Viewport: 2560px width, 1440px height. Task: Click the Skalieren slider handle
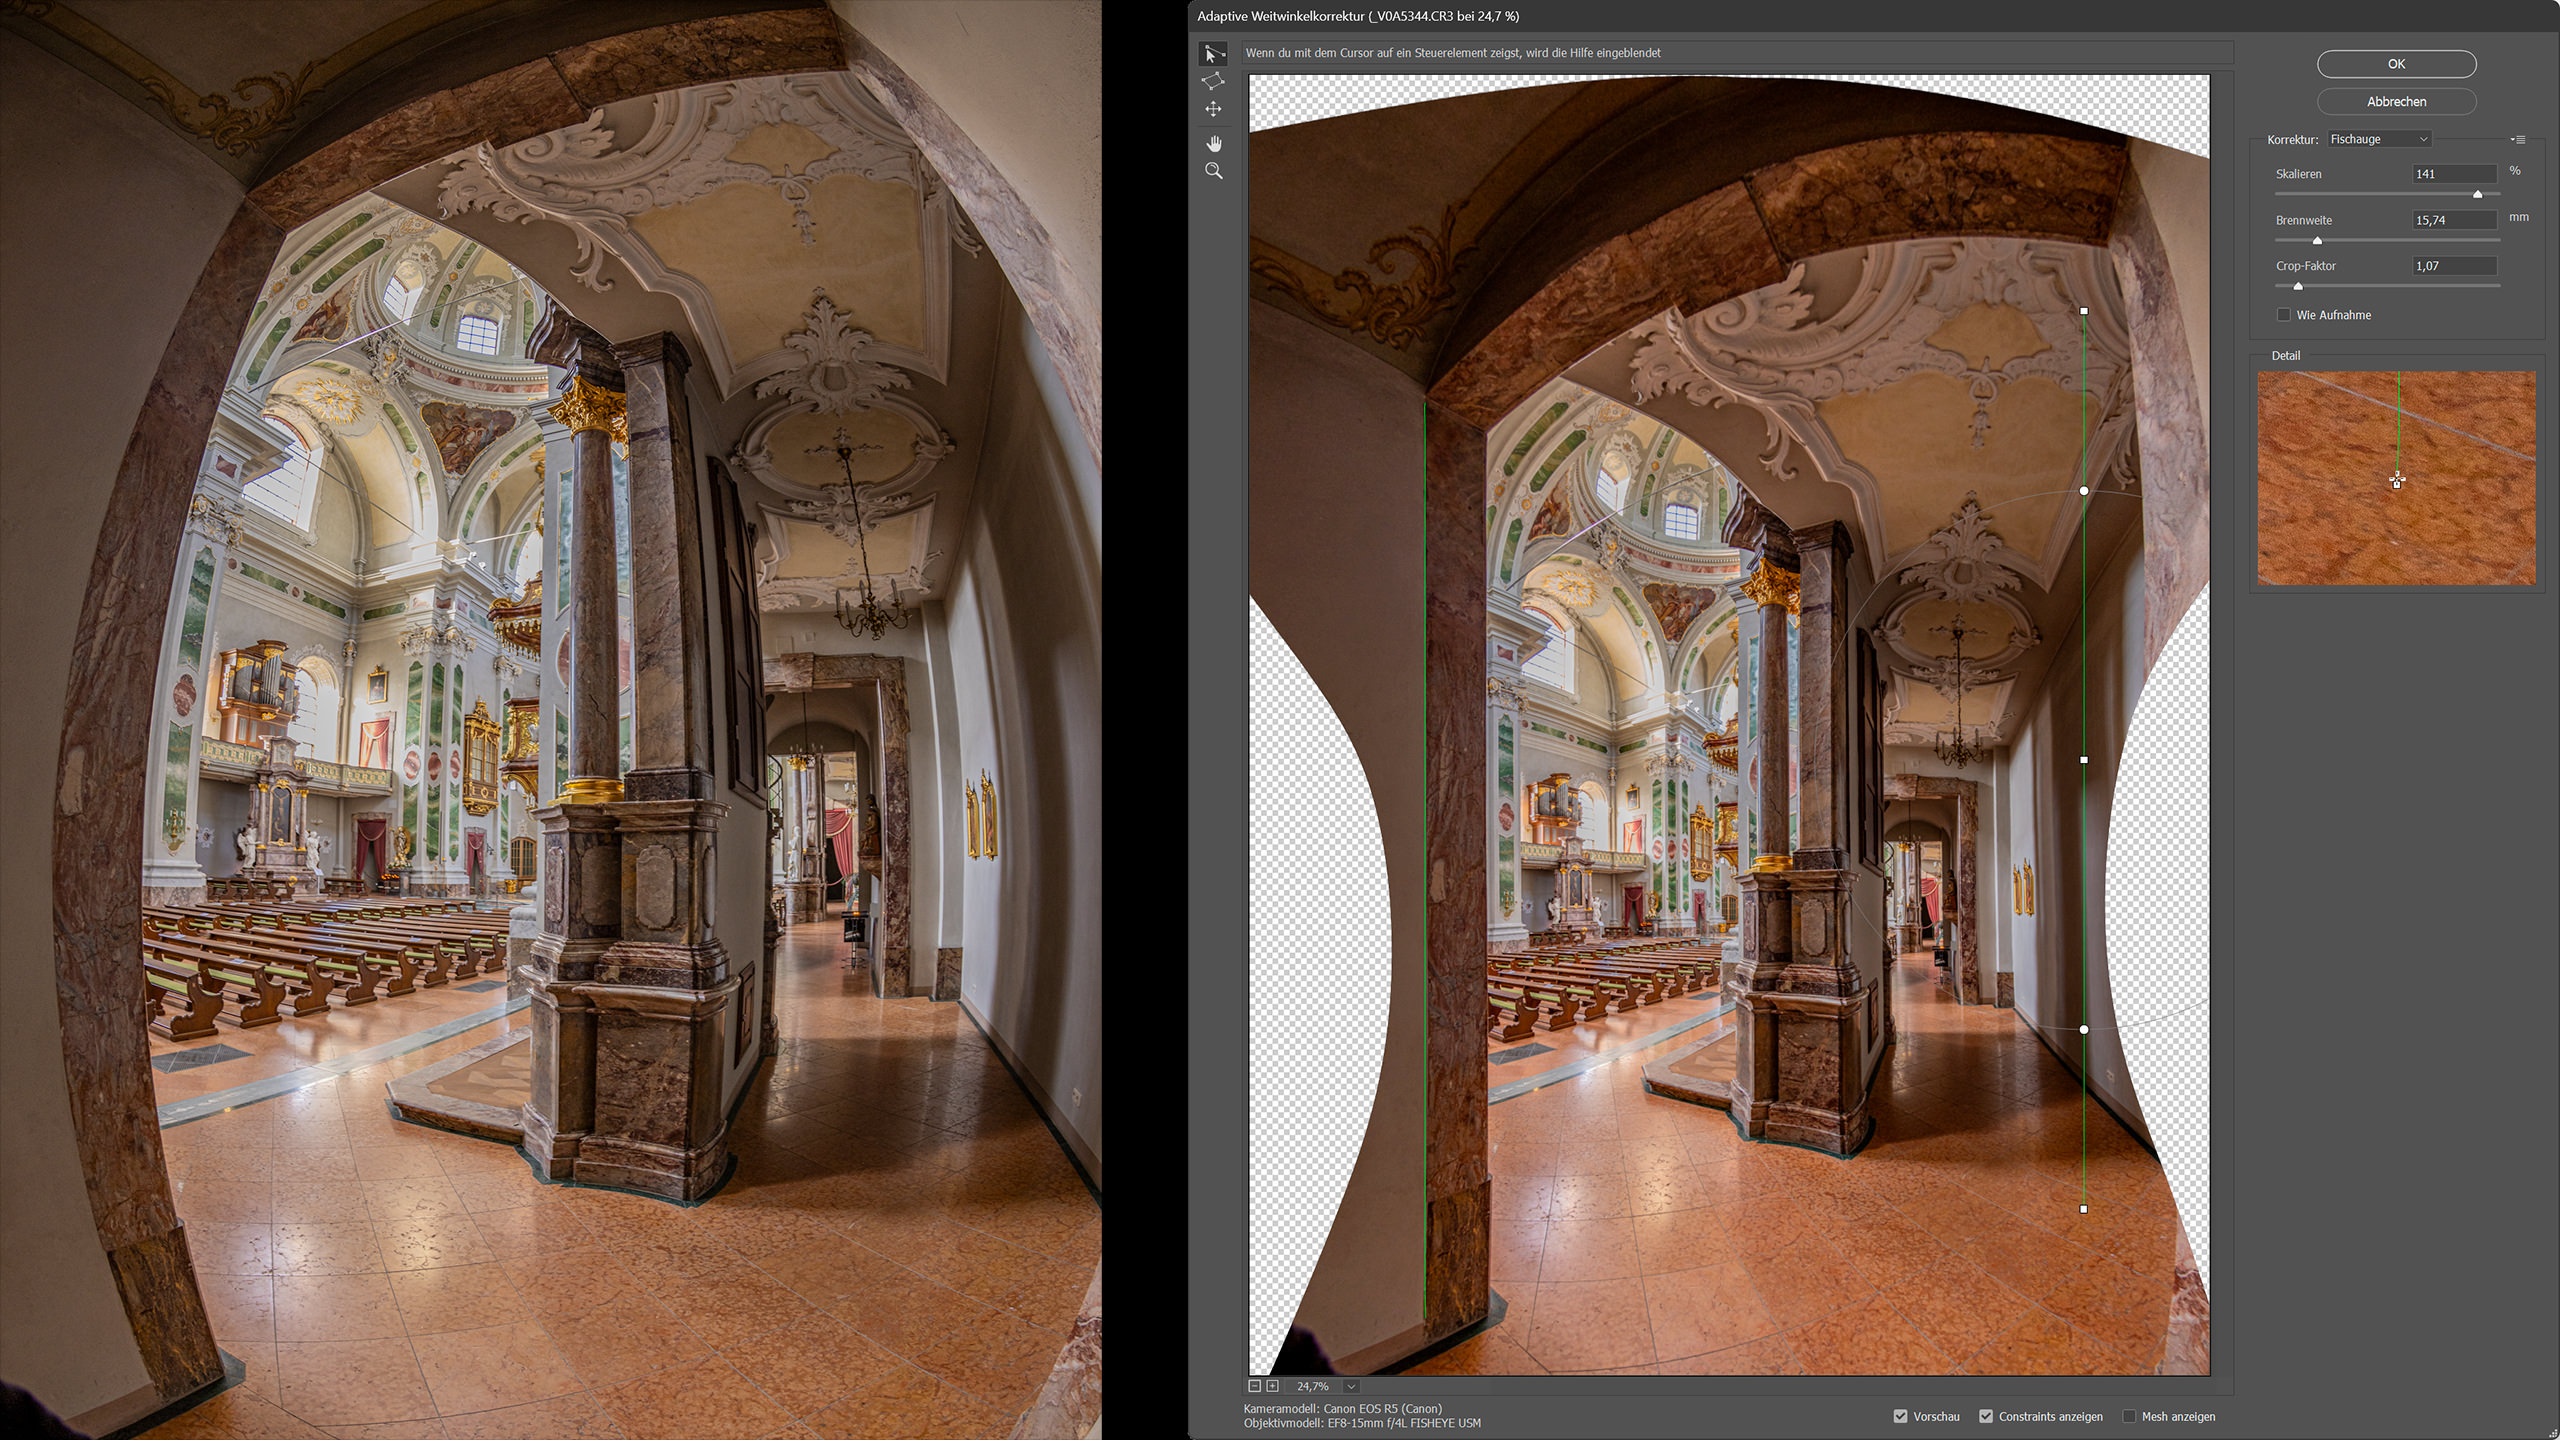pyautogui.click(x=2477, y=194)
